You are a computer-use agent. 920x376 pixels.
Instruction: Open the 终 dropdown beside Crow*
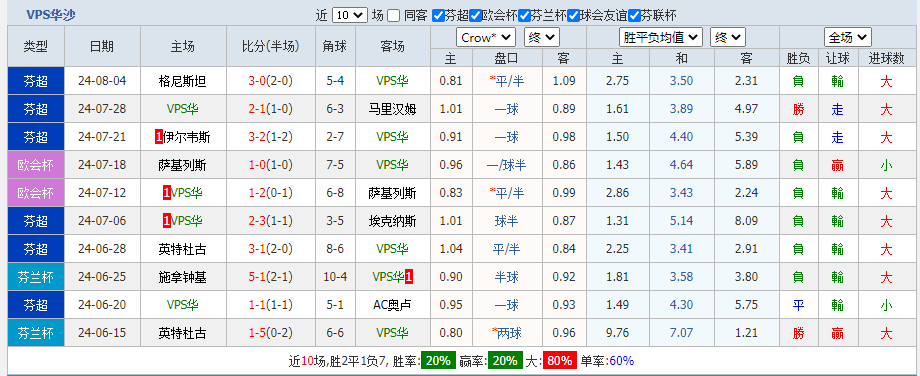pos(542,38)
